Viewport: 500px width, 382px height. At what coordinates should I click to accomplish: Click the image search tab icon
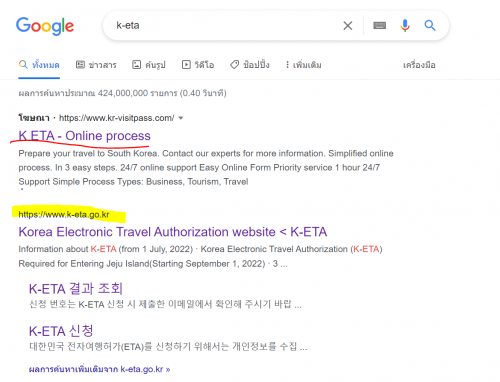click(x=137, y=64)
